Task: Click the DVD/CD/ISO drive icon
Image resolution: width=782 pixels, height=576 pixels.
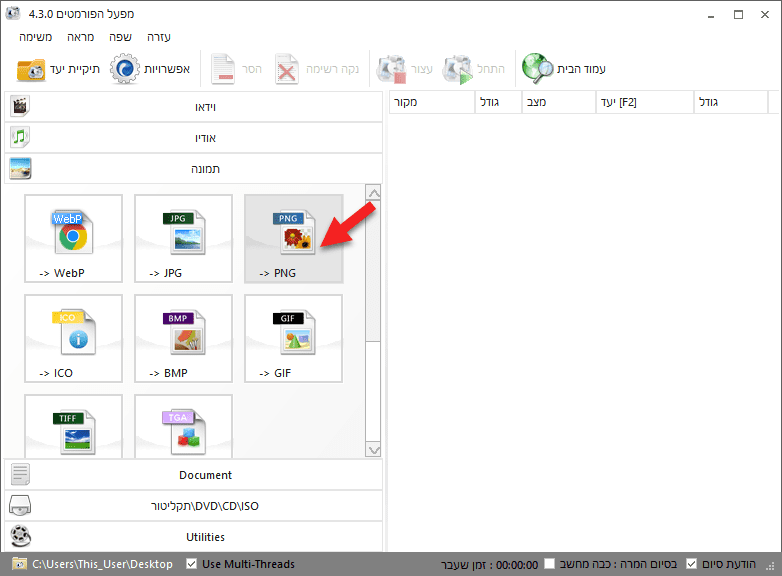Action: tap(20, 505)
